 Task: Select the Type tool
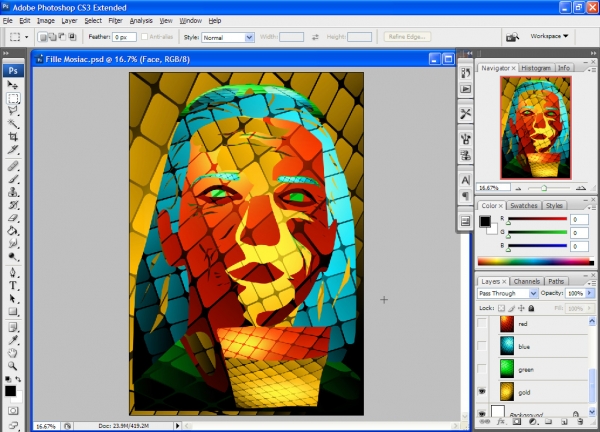[x=13, y=285]
